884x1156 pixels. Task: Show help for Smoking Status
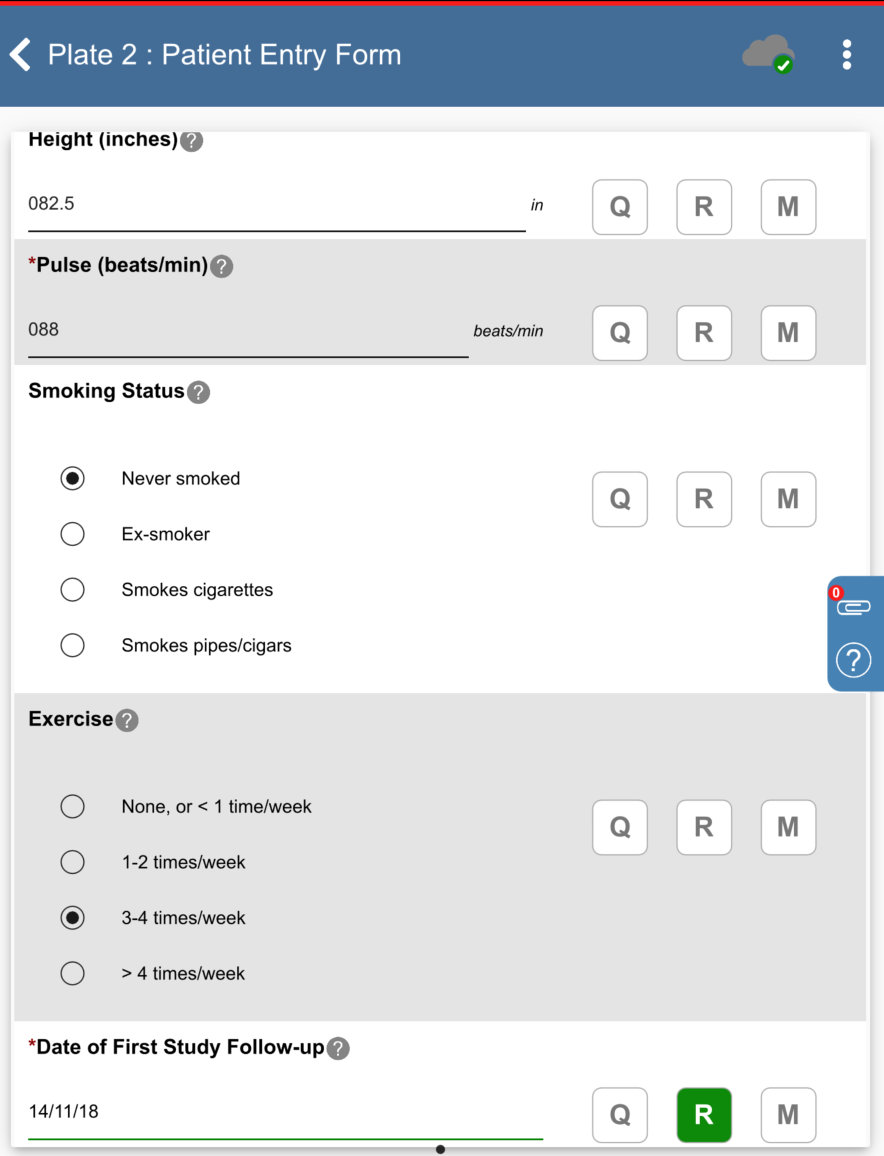tap(199, 392)
